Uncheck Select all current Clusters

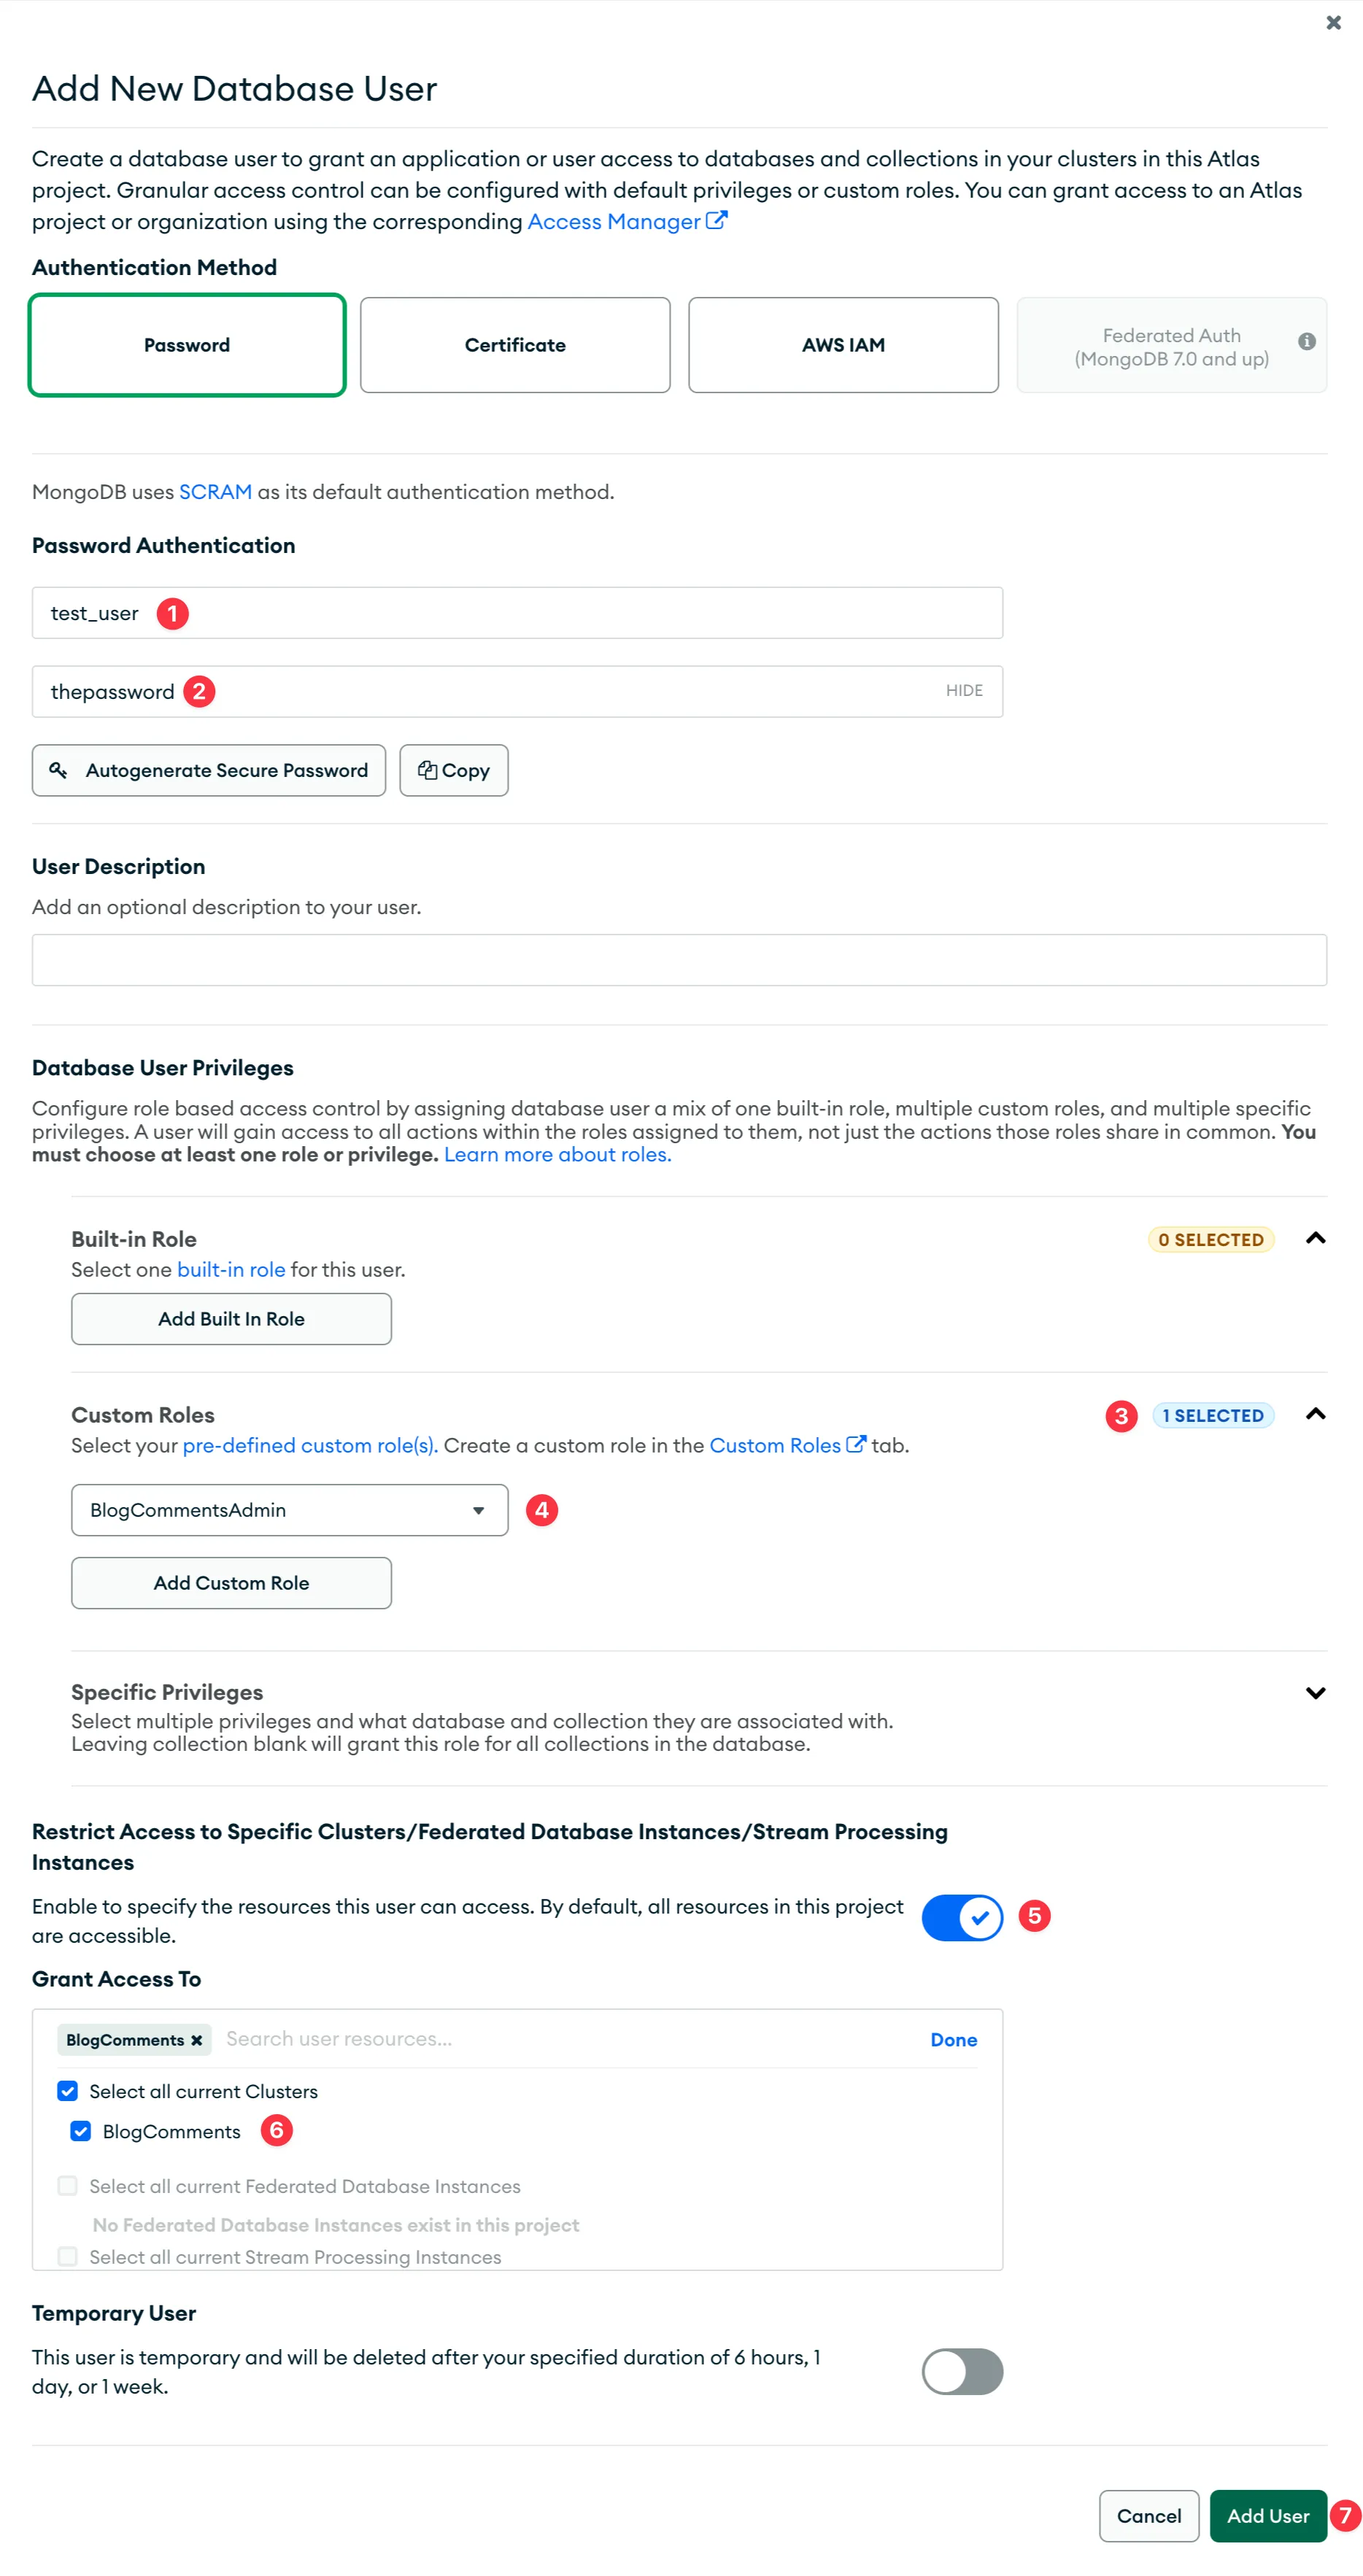68,2091
